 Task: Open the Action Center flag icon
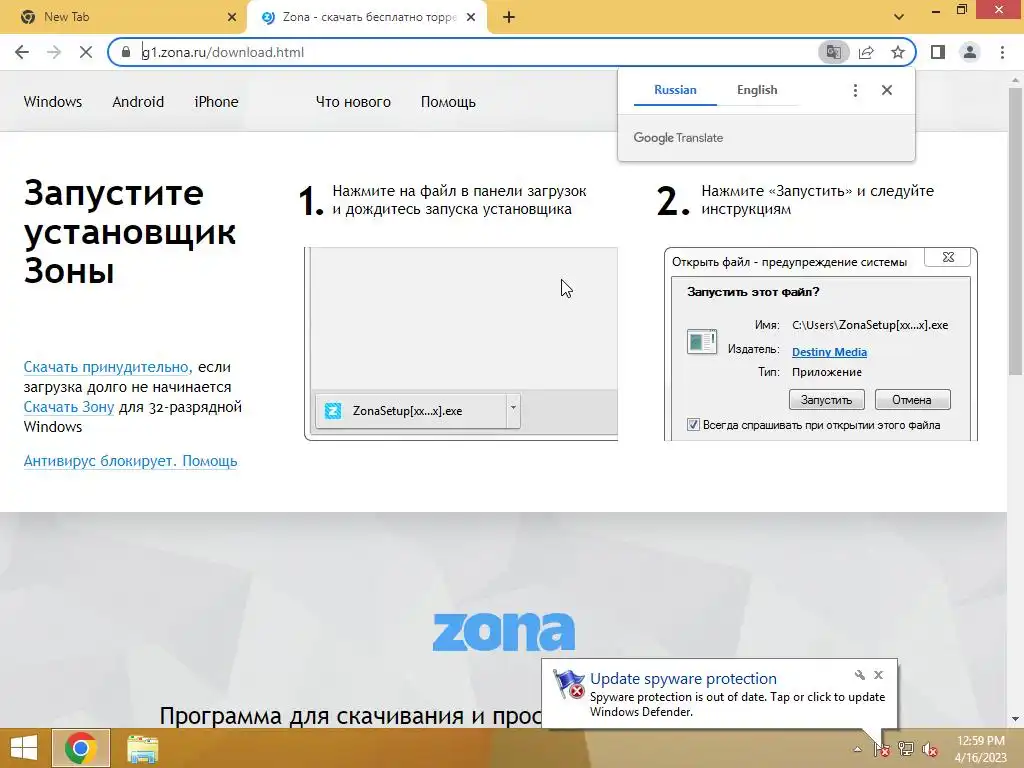(x=882, y=749)
